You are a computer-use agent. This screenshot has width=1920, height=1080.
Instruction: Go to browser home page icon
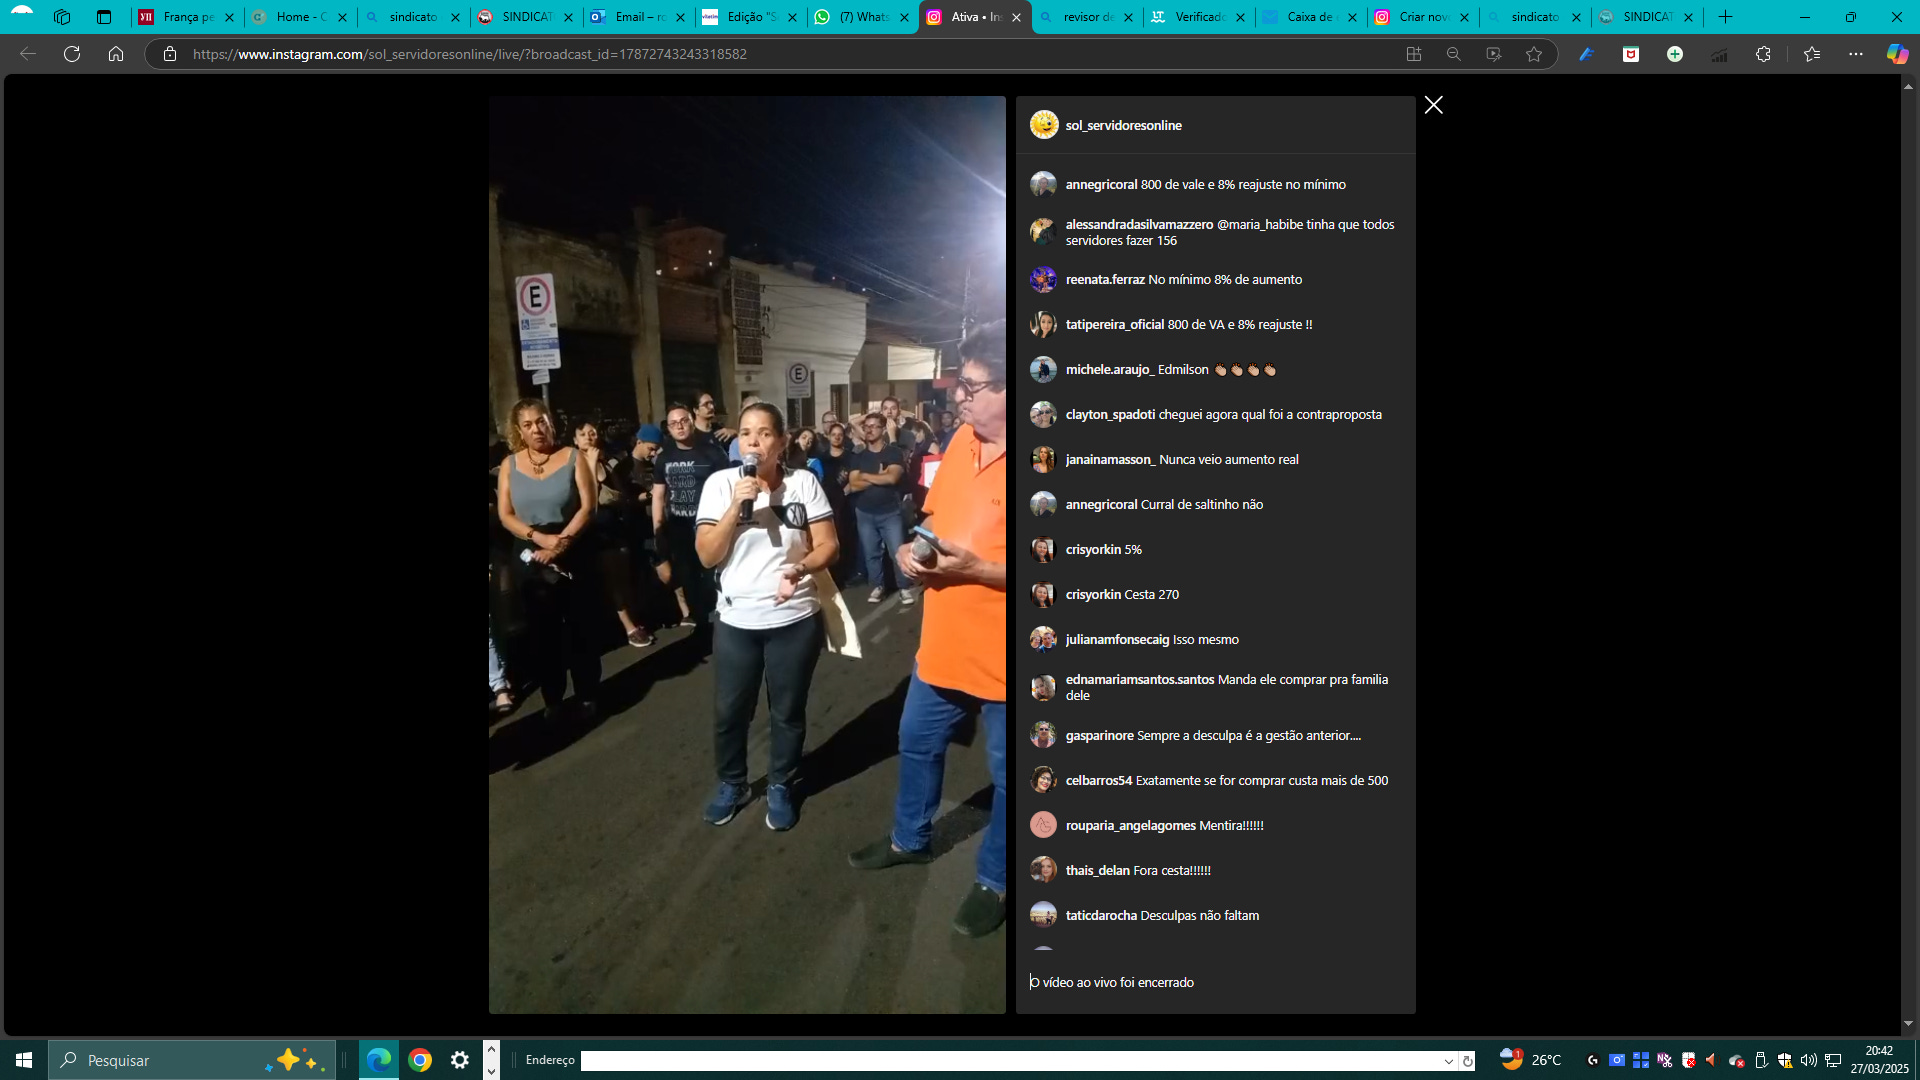click(116, 54)
